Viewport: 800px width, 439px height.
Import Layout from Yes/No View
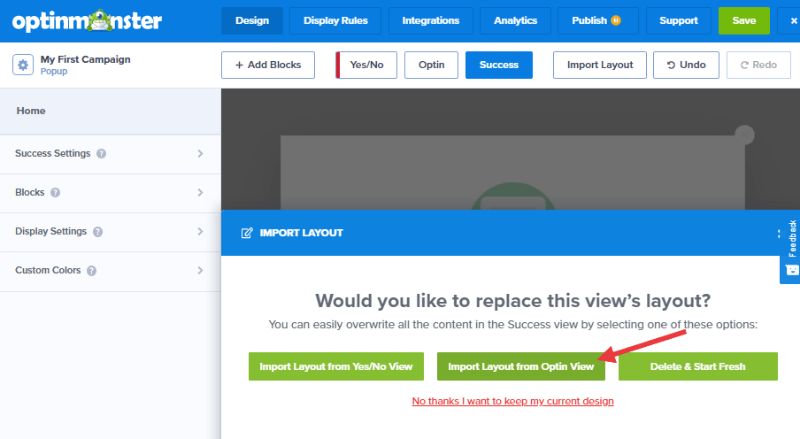336,367
